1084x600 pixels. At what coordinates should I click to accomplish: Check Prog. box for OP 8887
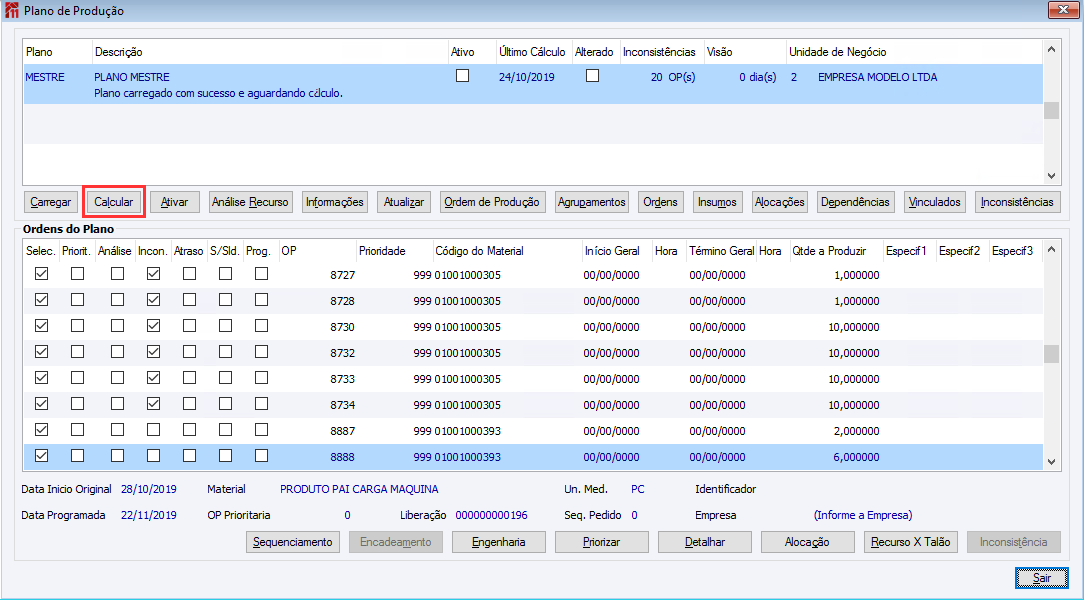coord(261,430)
